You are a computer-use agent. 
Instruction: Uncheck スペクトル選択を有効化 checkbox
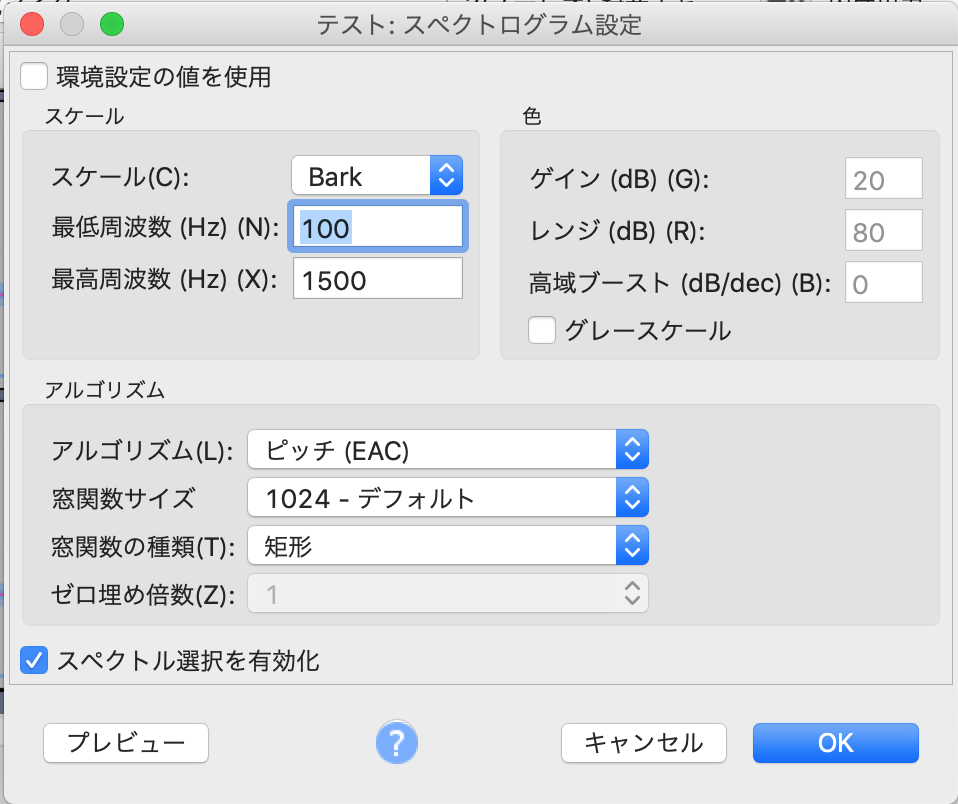click(x=34, y=660)
